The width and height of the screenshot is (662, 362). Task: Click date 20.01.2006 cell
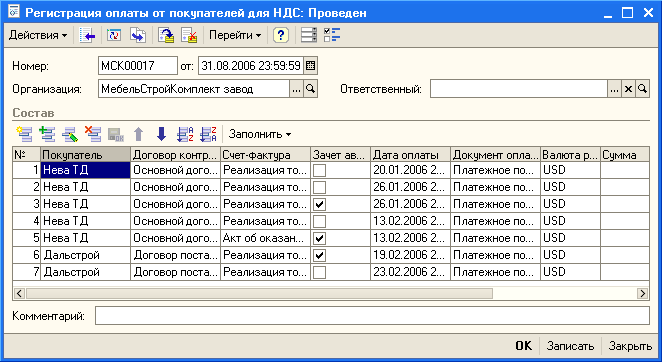410,170
